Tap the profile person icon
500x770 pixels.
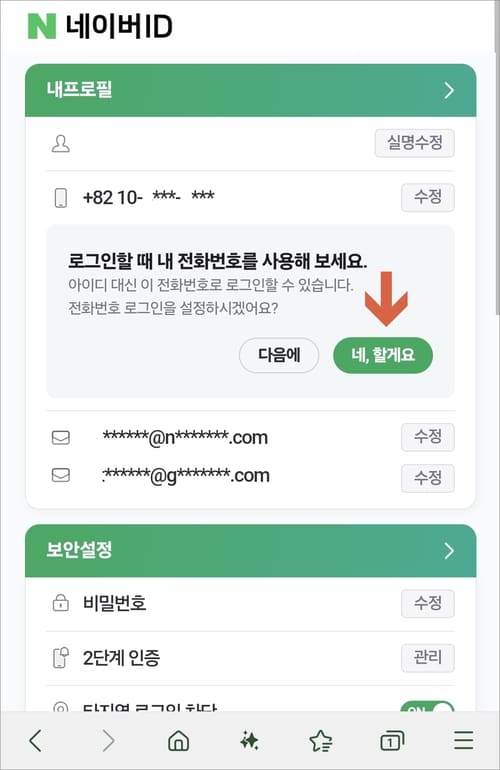click(x=61, y=144)
